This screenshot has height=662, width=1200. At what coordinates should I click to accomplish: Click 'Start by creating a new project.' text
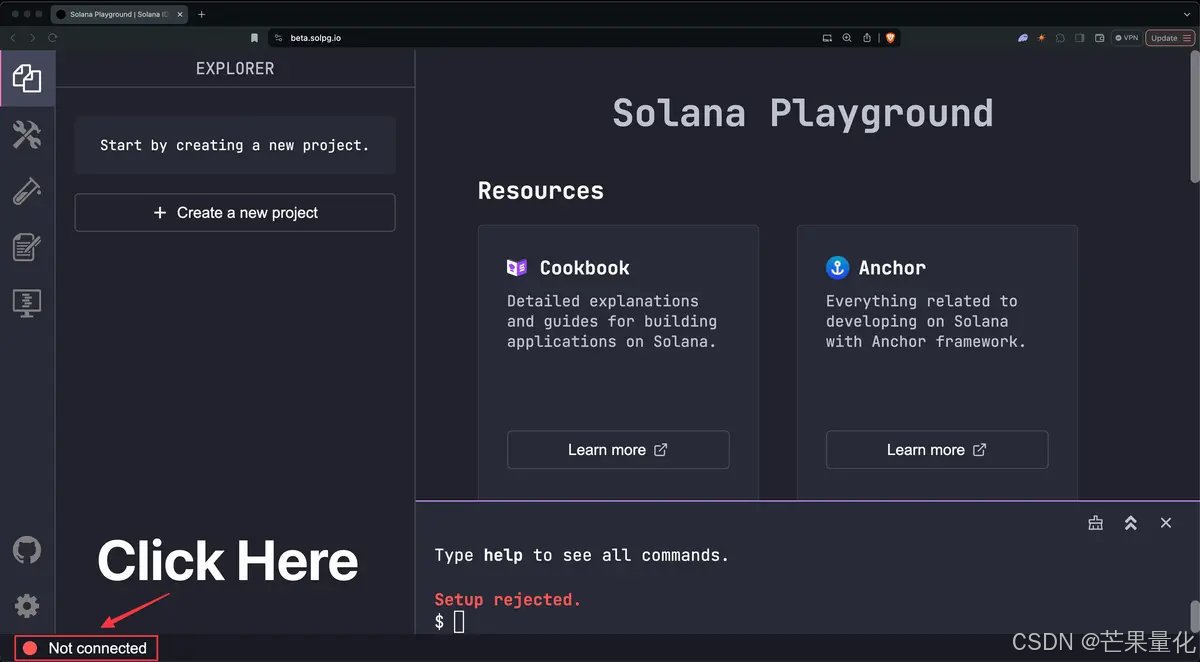tap(235, 145)
